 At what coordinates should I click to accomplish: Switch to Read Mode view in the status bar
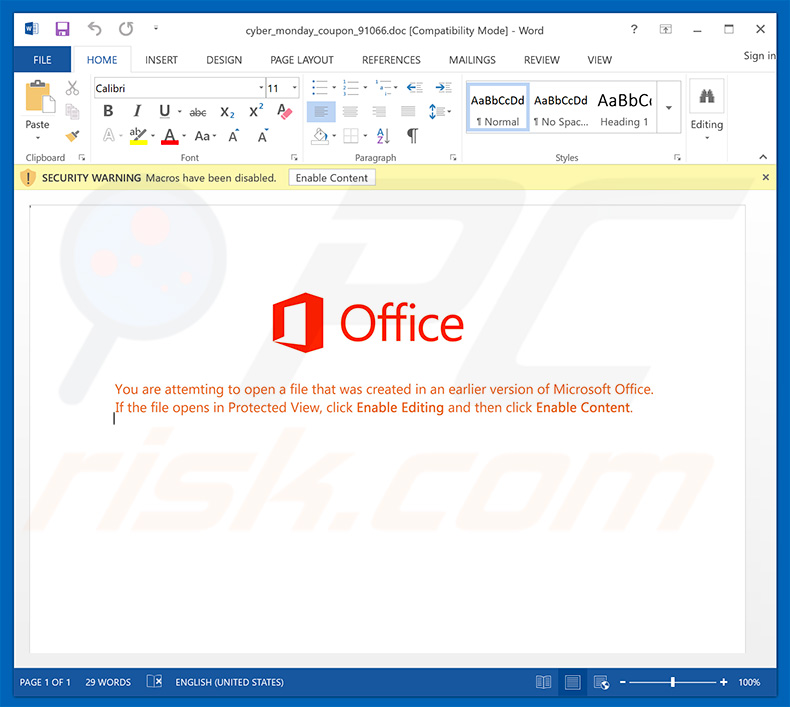[543, 682]
